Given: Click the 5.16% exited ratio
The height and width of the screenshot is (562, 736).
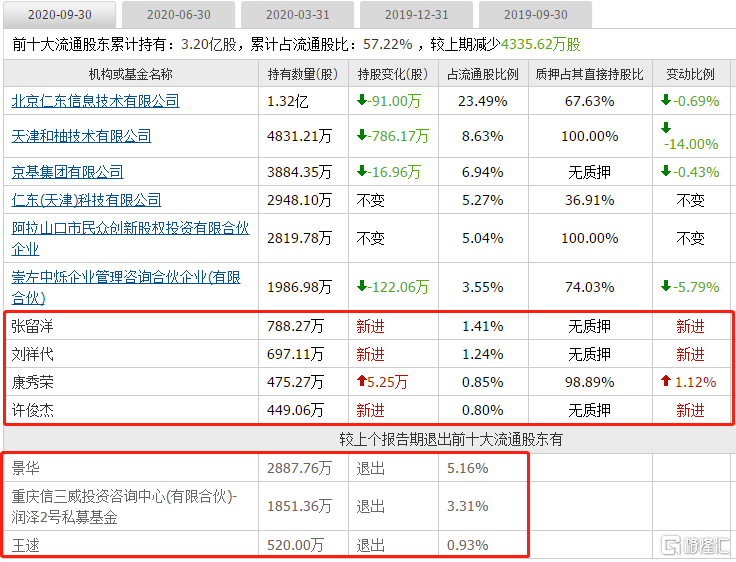Looking at the screenshot, I should pos(468,468).
